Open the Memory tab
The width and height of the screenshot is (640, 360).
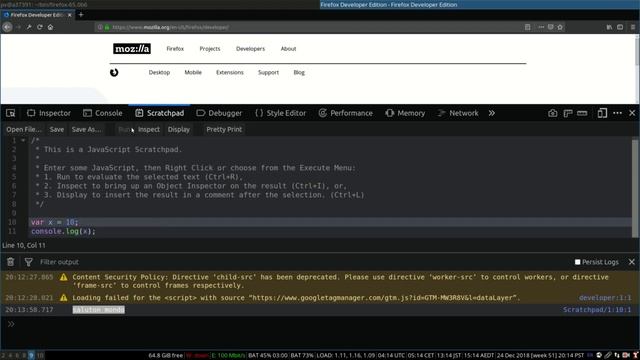click(405, 113)
